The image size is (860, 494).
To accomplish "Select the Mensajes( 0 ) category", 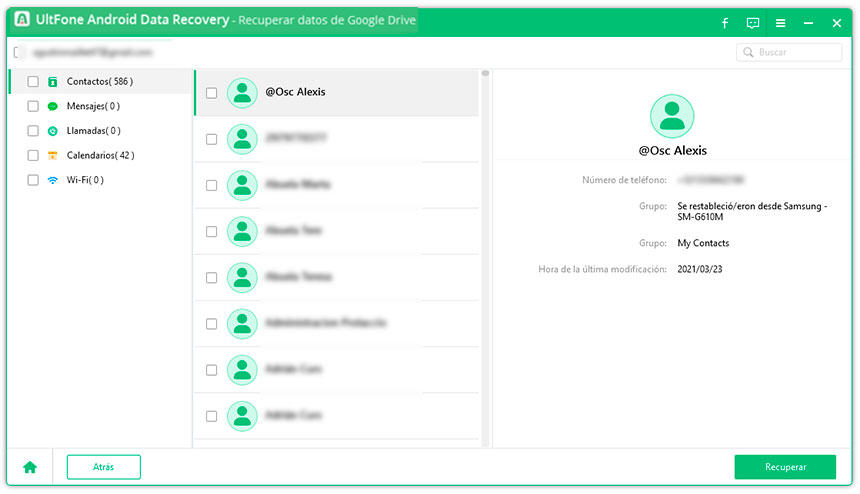I will tap(100, 106).
